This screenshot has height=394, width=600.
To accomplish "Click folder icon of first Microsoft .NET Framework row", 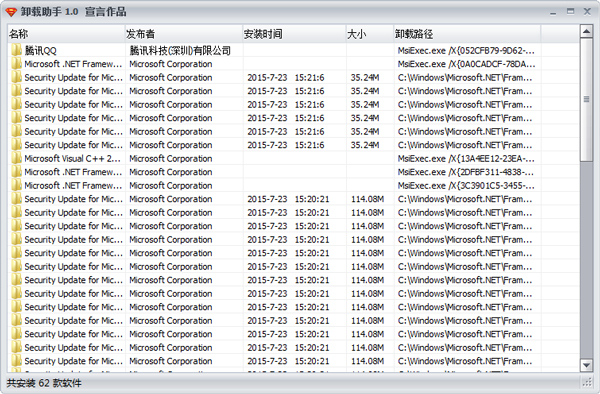I will (x=16, y=64).
